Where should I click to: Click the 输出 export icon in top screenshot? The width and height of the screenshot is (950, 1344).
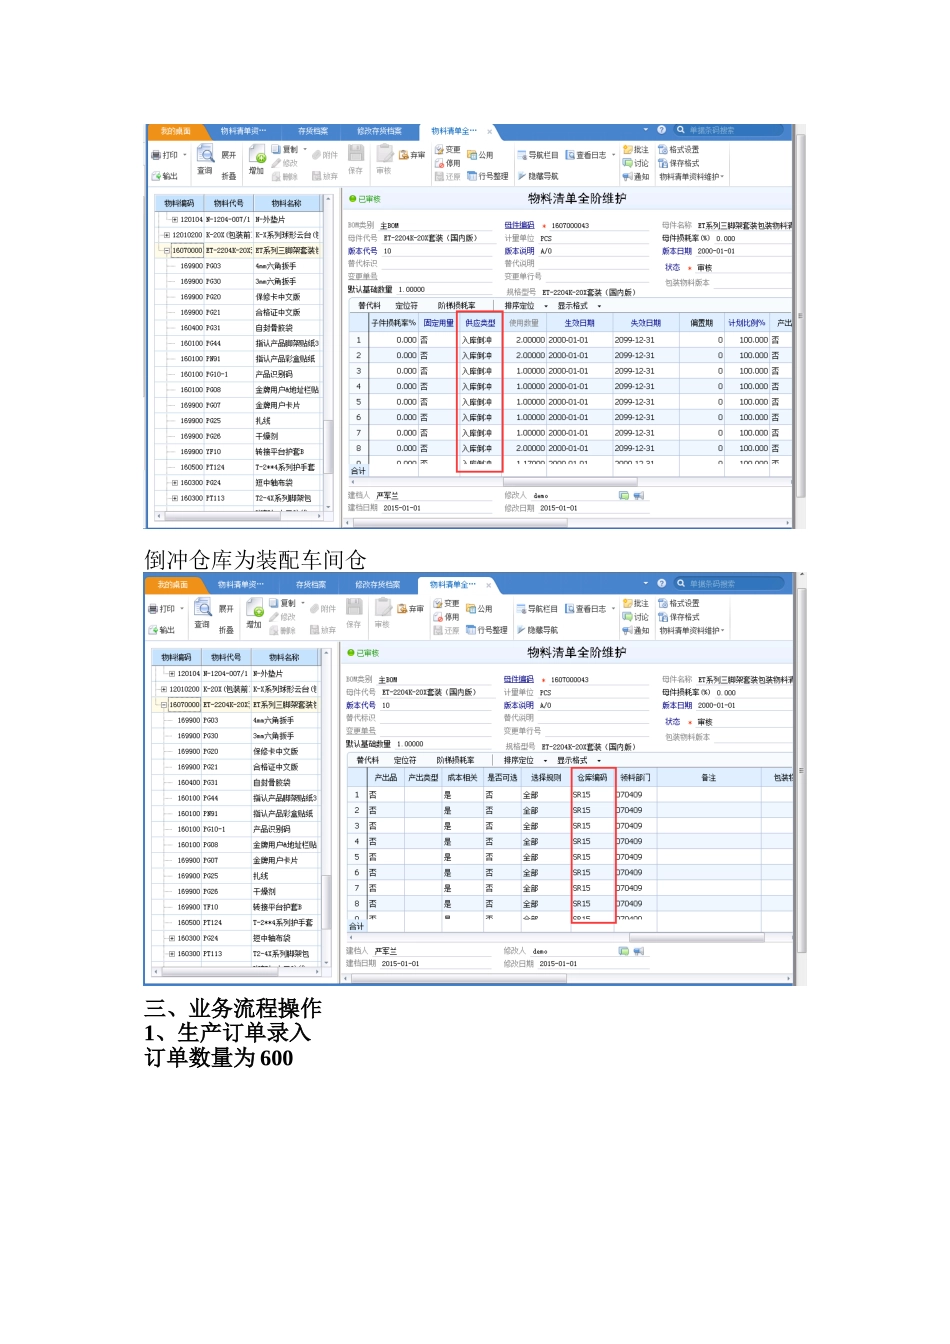click(157, 176)
